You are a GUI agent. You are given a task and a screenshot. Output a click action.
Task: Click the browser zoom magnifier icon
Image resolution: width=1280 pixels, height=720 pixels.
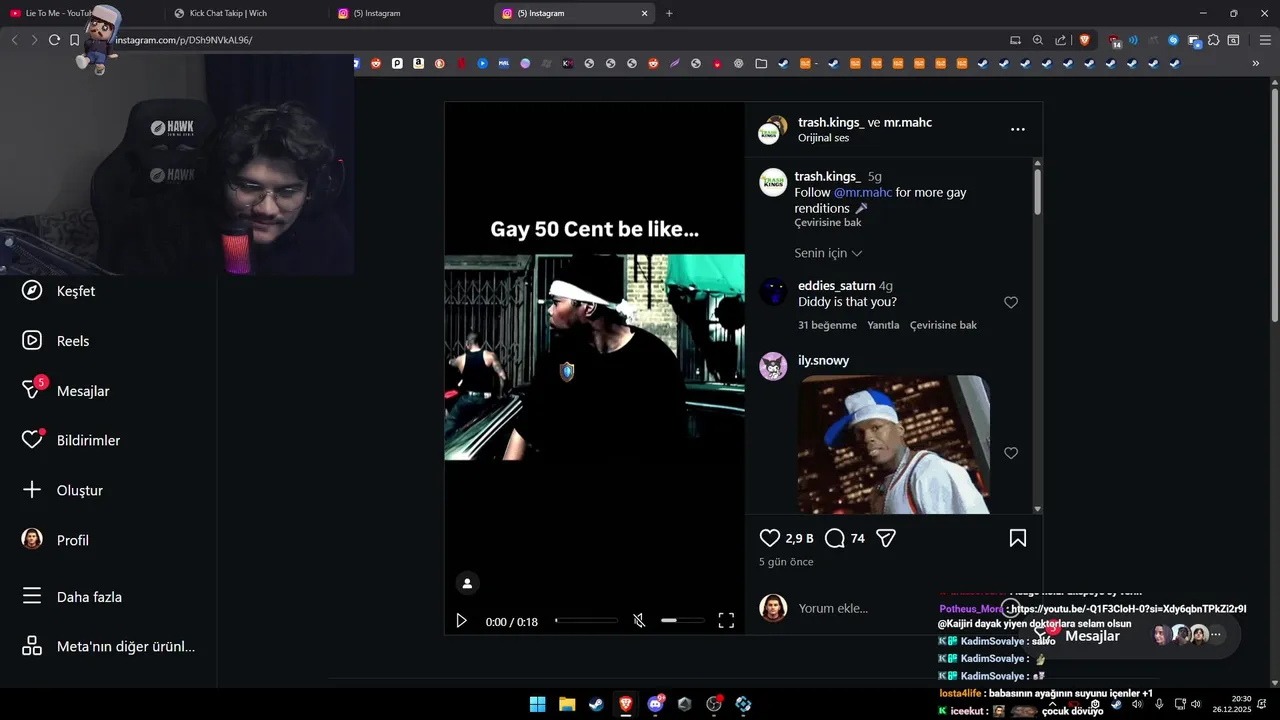[1038, 40]
